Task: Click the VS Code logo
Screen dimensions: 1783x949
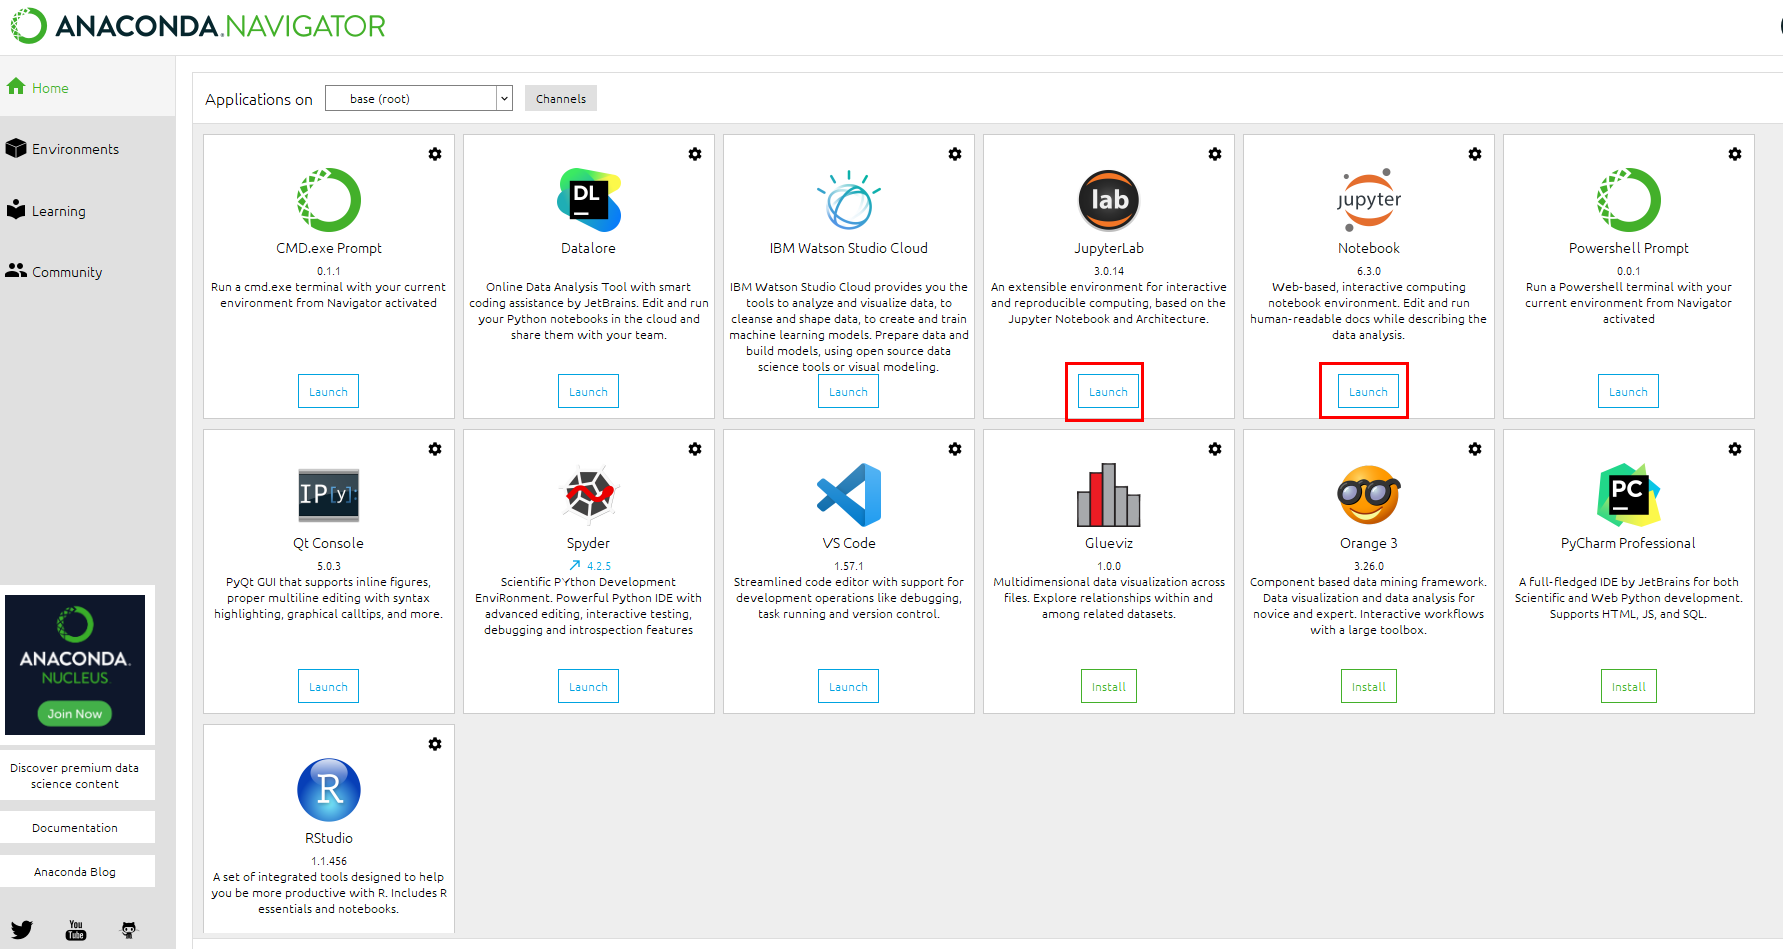Action: click(x=849, y=495)
